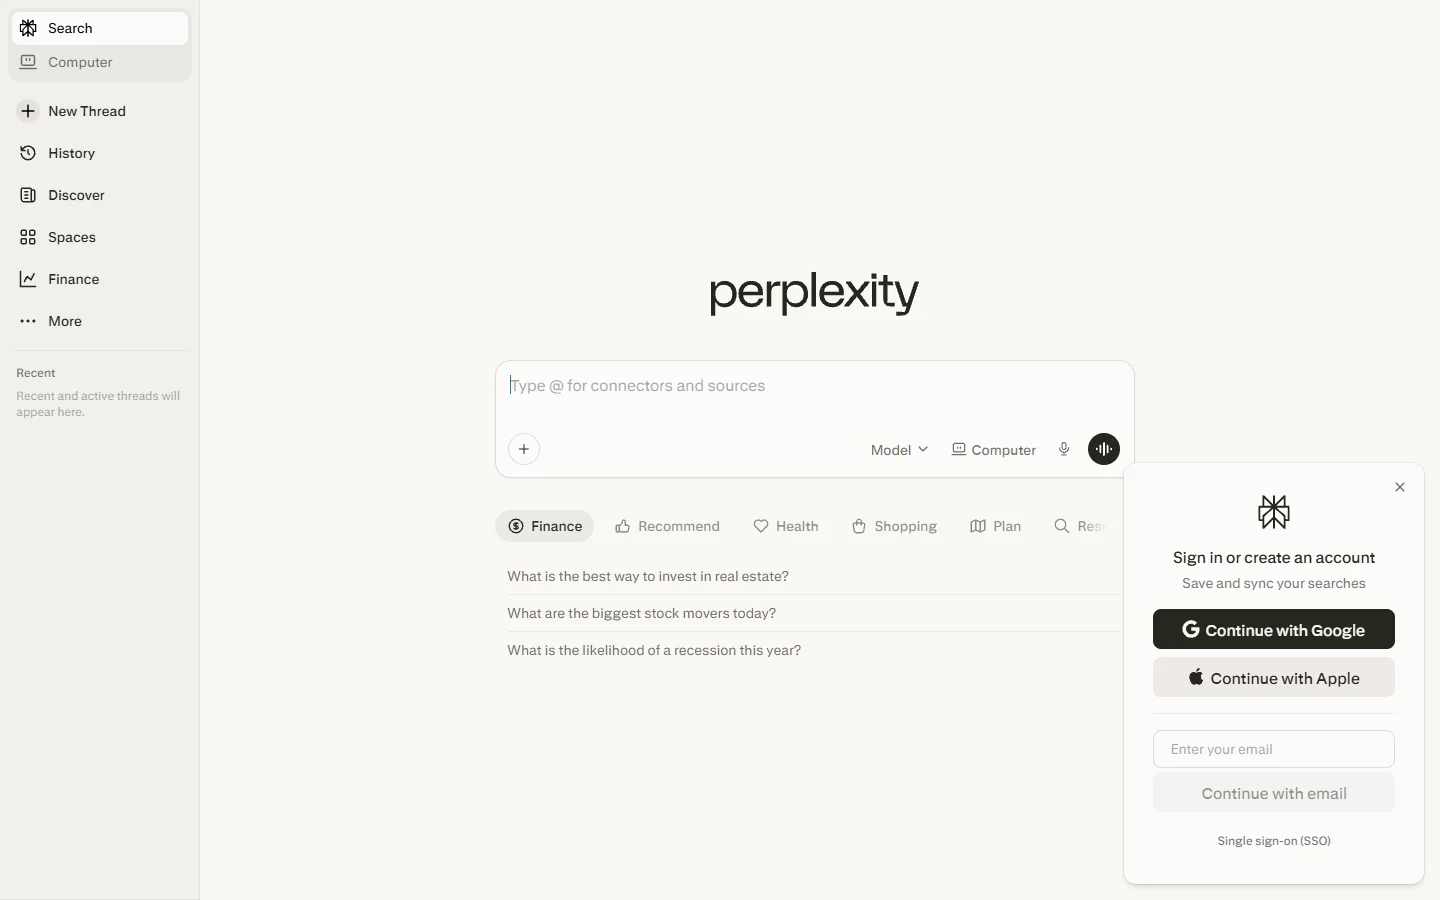Screen dimensions: 1440x900
Task: Start voice mode from the search bar
Action: 1104,449
